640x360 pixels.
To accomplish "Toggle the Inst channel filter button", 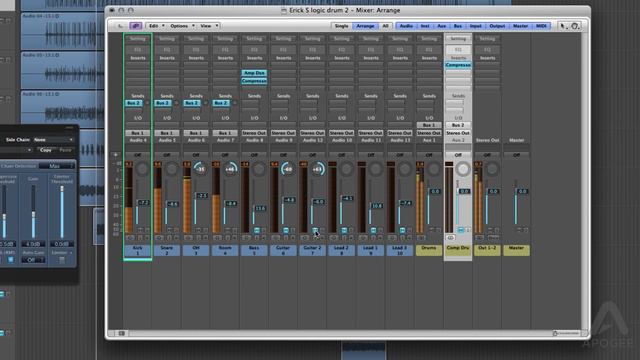I will click(425, 26).
